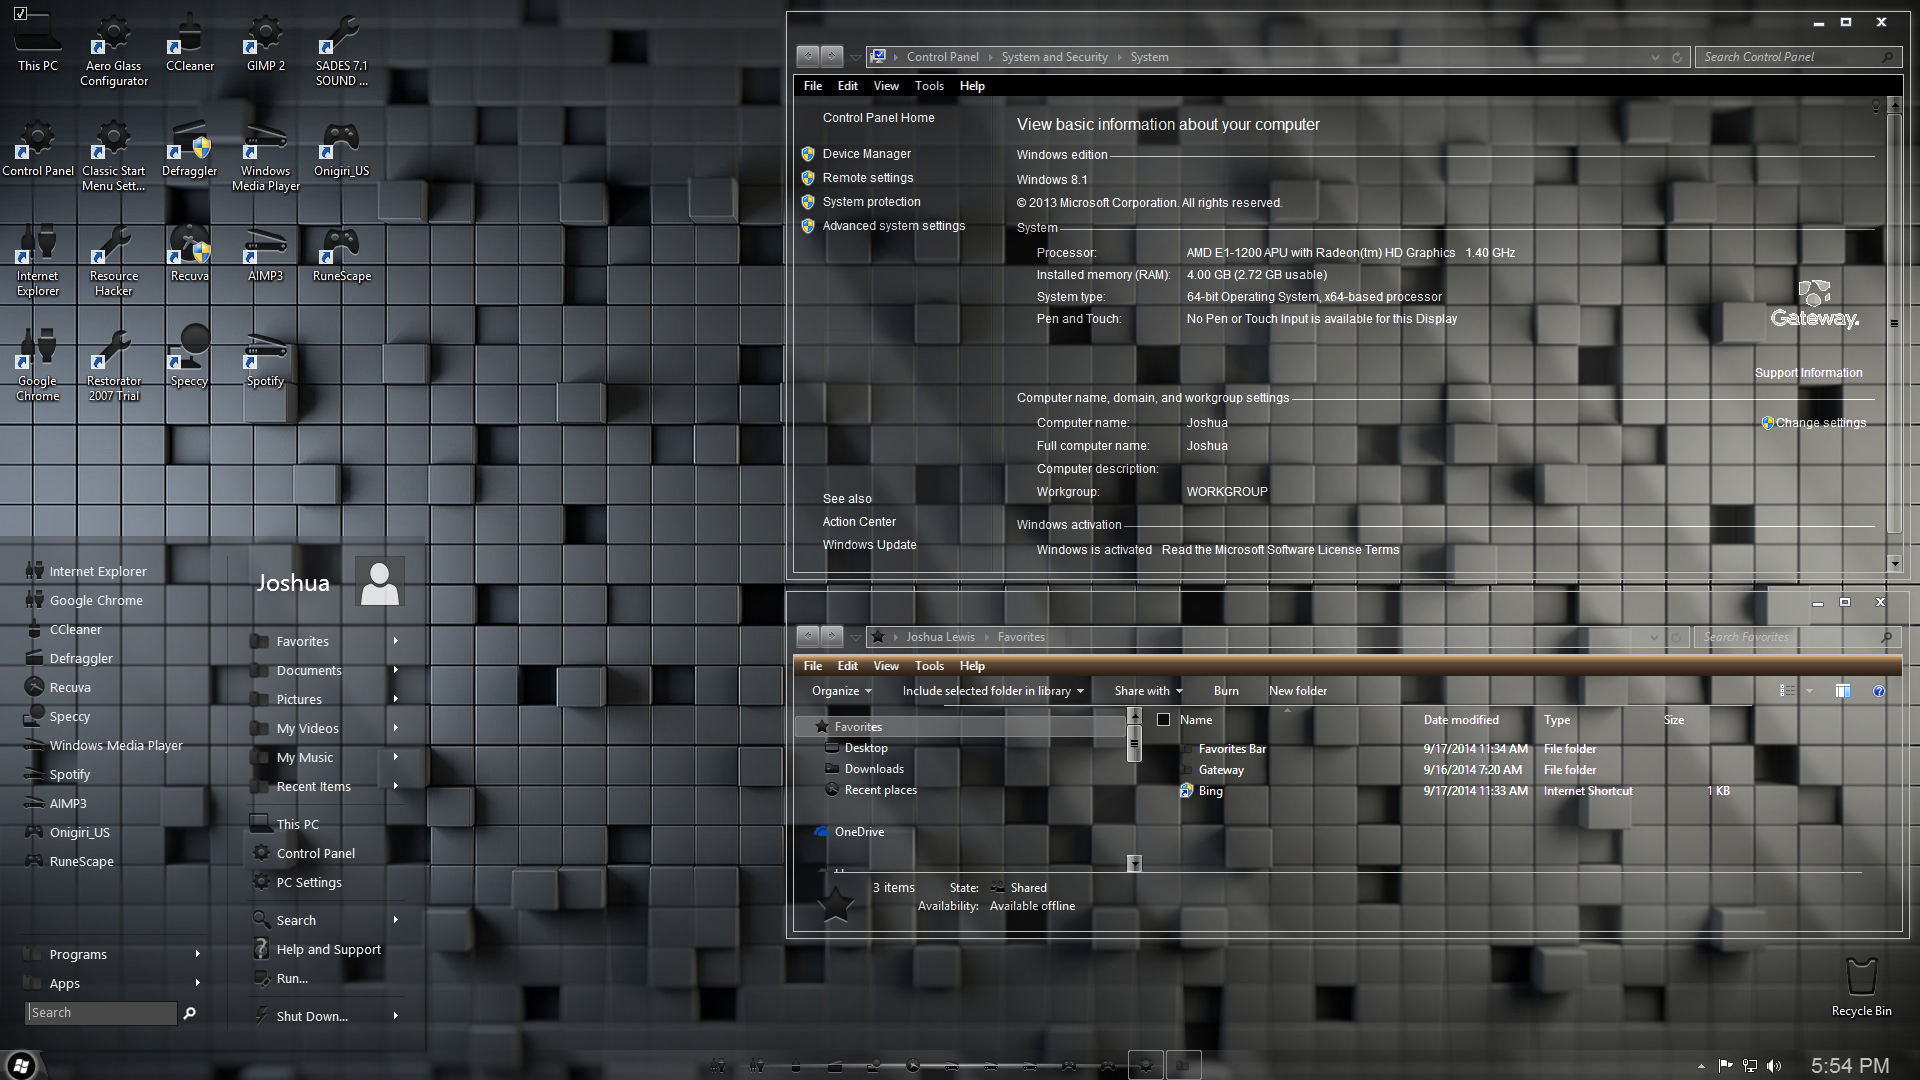Check the select-all checkbox beside Name
Image resolution: width=1920 pixels, height=1080 pixels.
click(1163, 720)
